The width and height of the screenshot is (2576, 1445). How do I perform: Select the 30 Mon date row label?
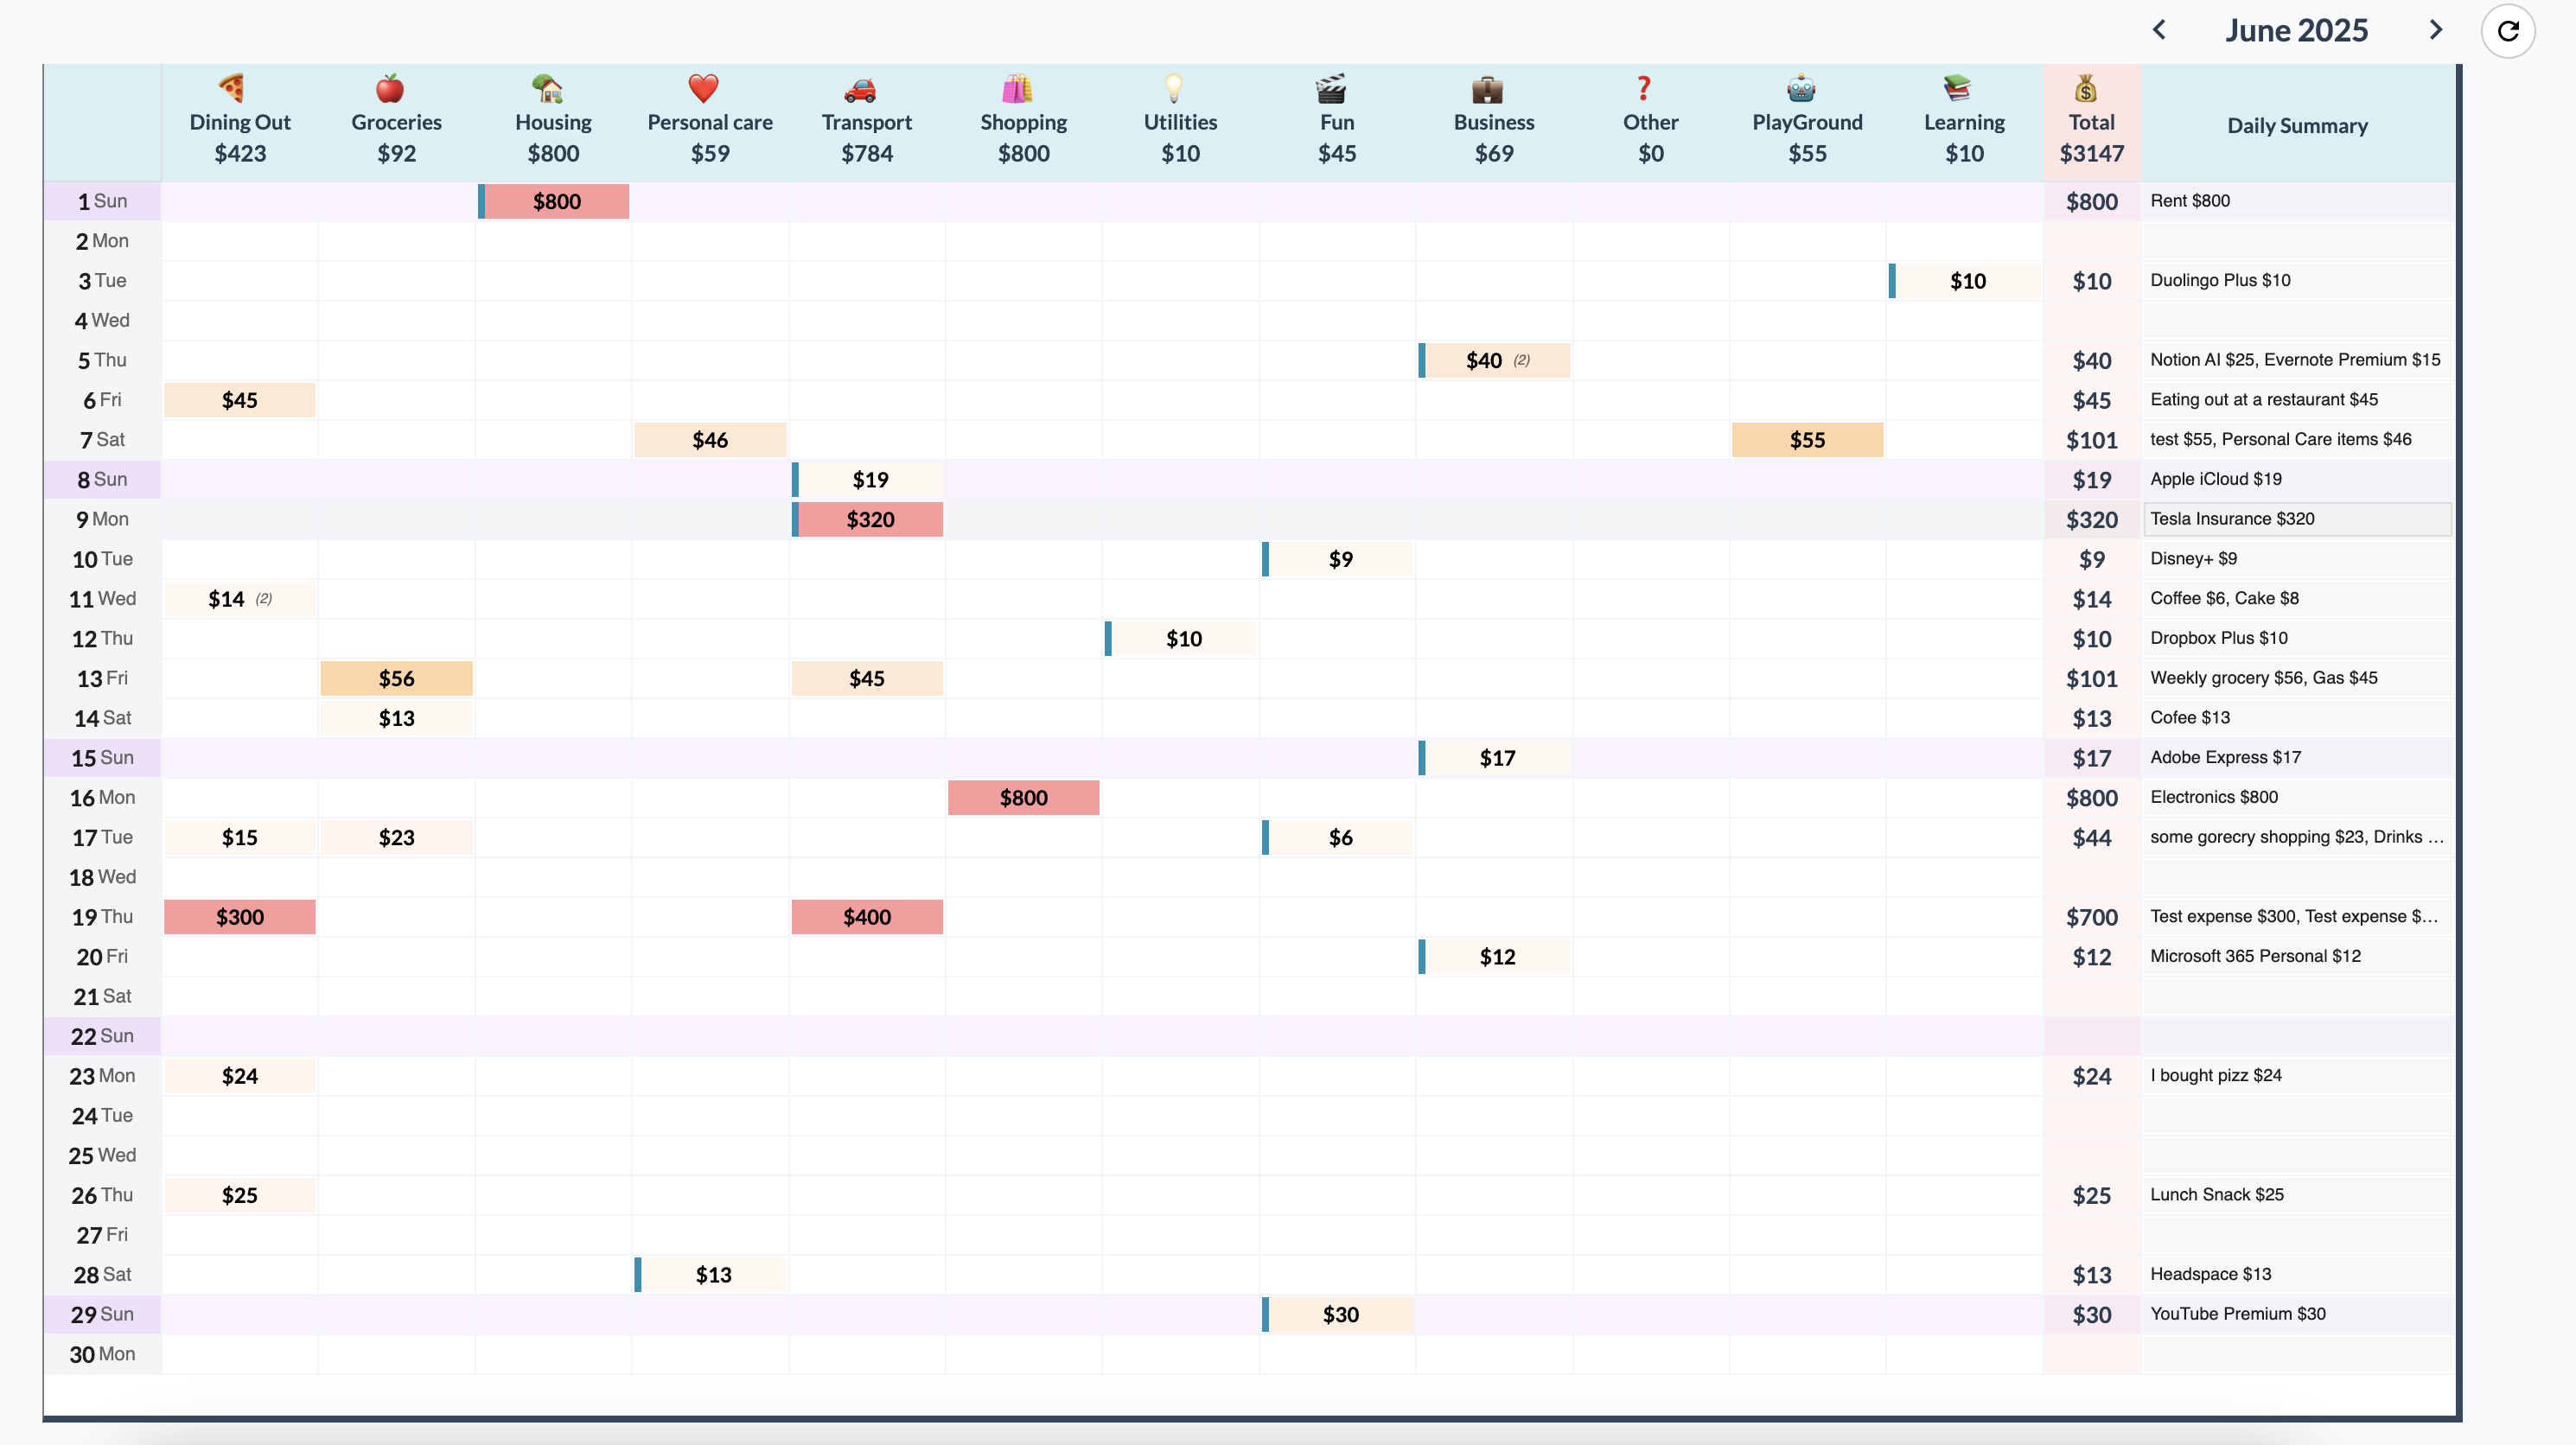102,1354
